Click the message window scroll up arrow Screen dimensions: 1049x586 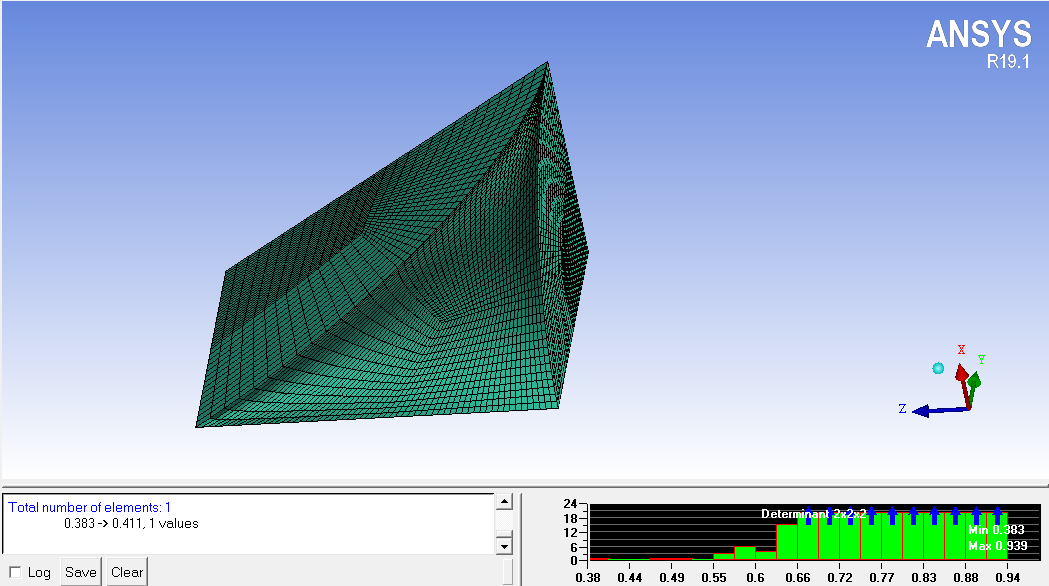point(504,502)
